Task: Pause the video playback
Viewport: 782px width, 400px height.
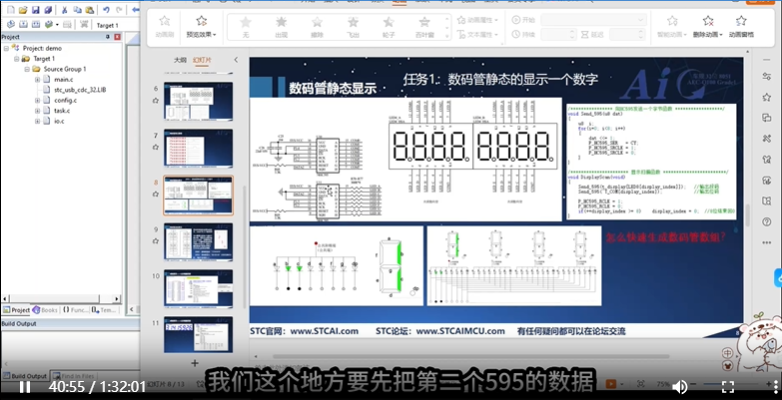Action: pyautogui.click(x=24, y=387)
